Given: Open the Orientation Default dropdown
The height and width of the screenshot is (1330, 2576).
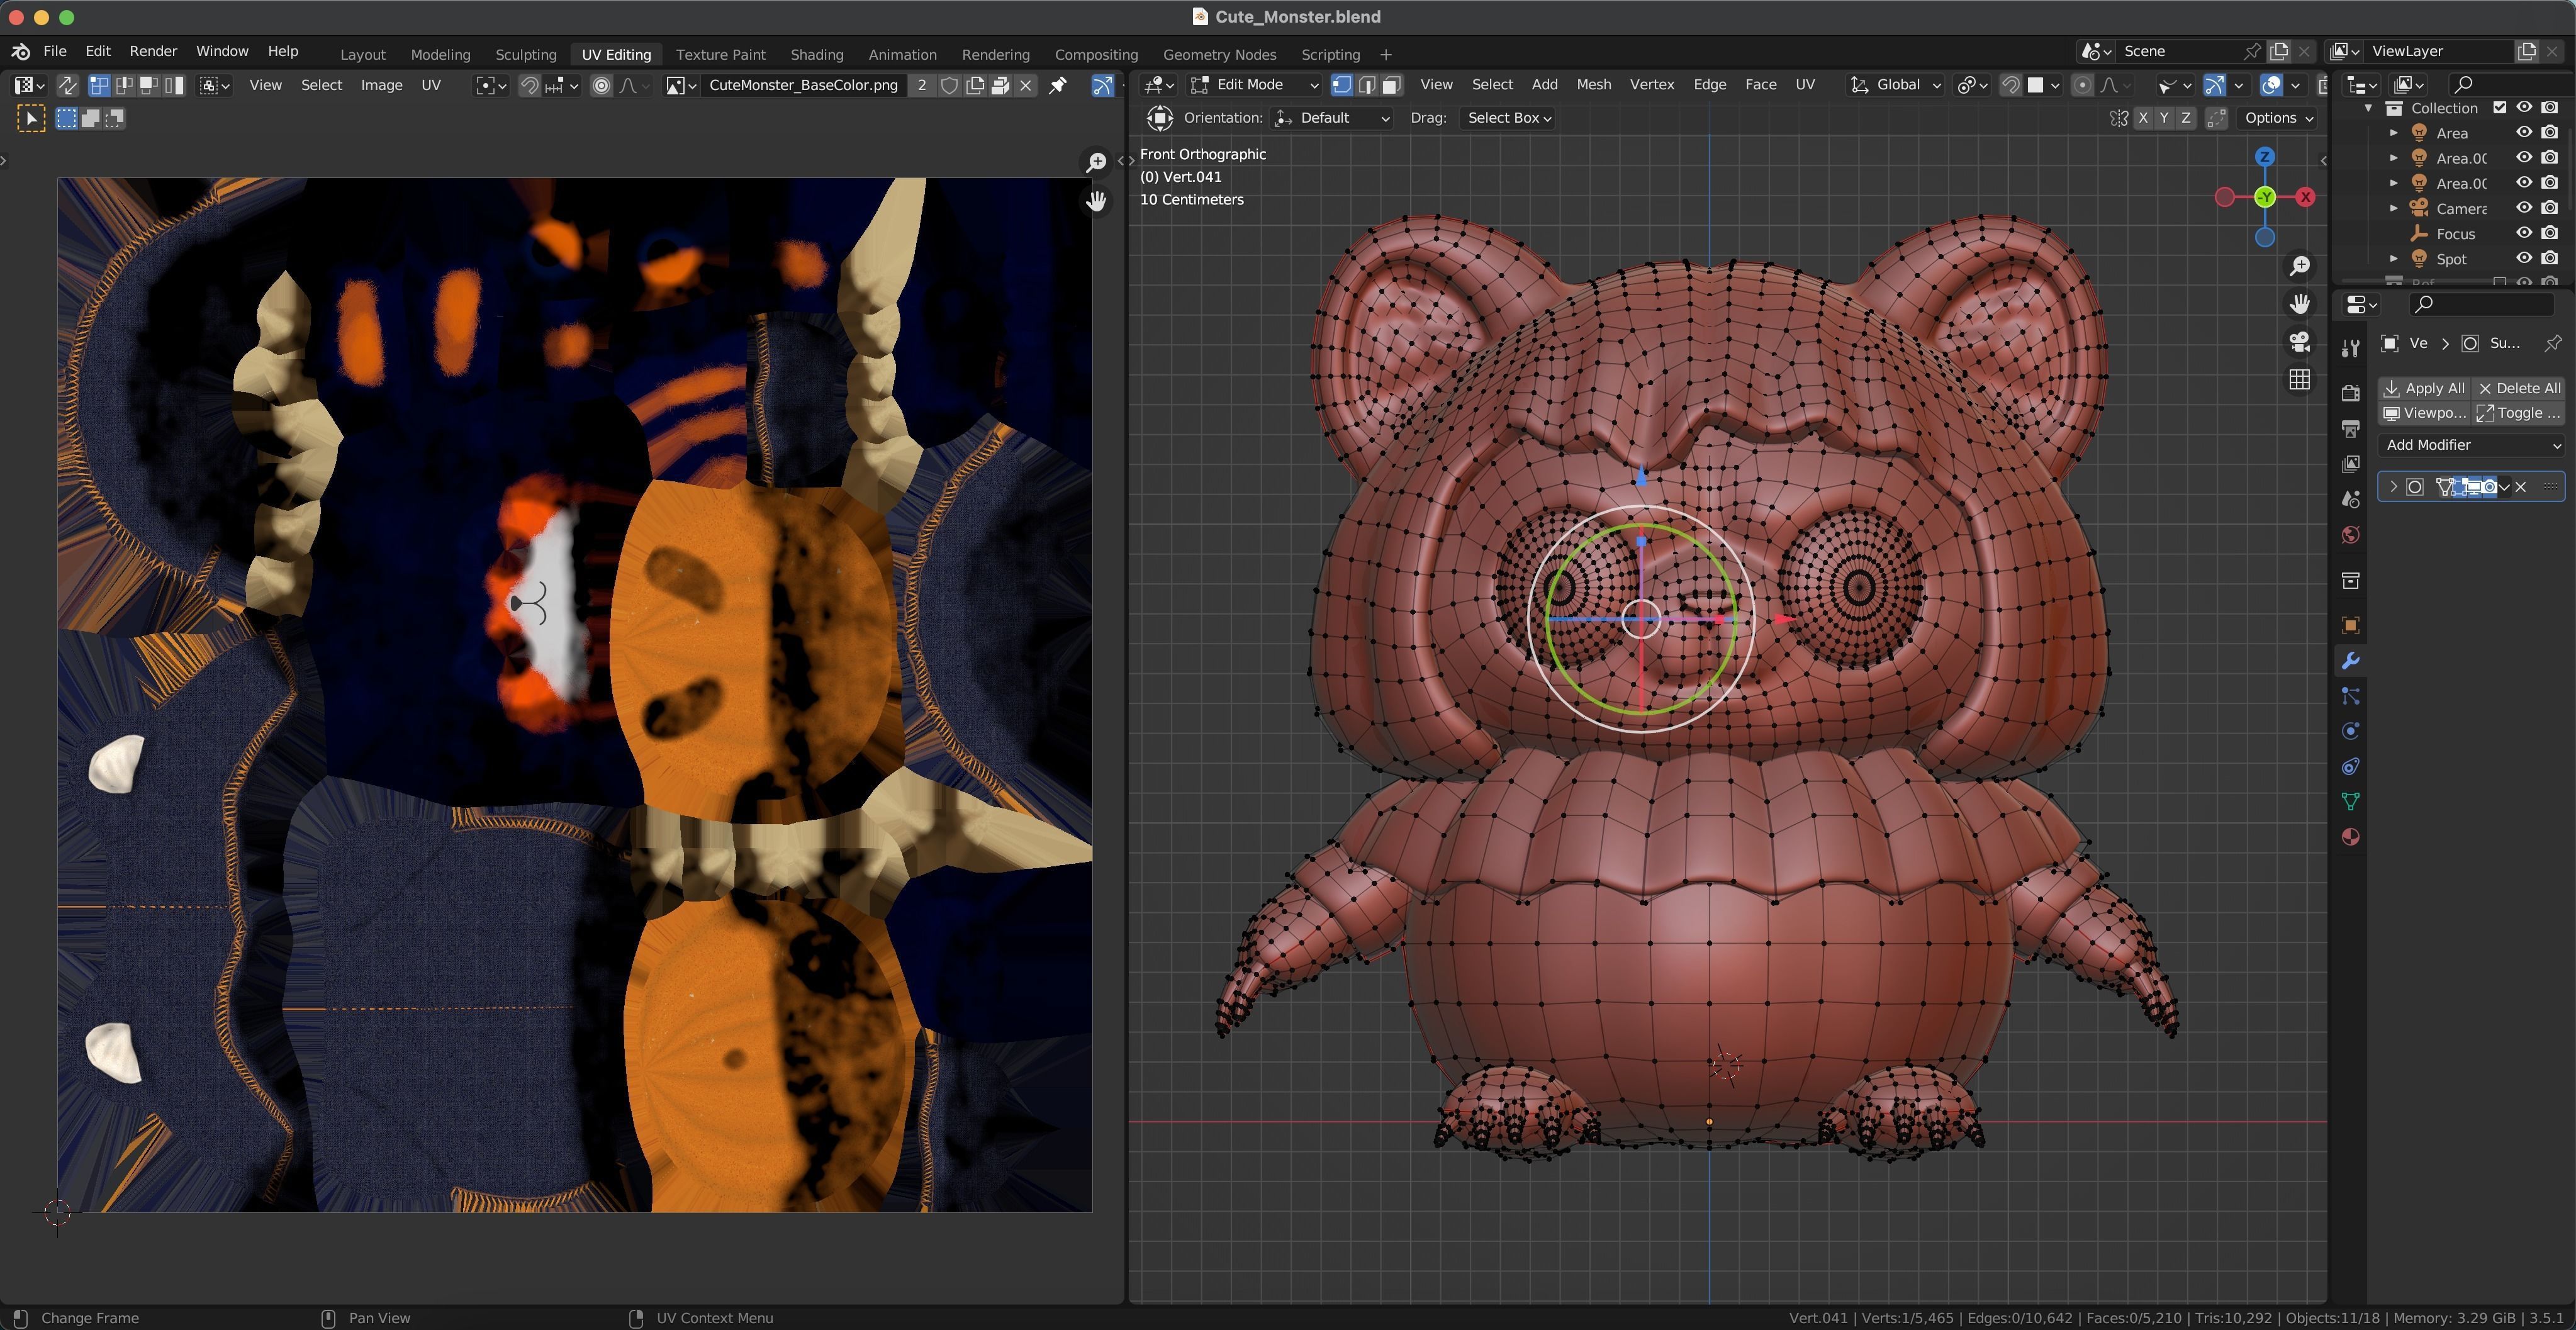Looking at the screenshot, I should click(1333, 118).
